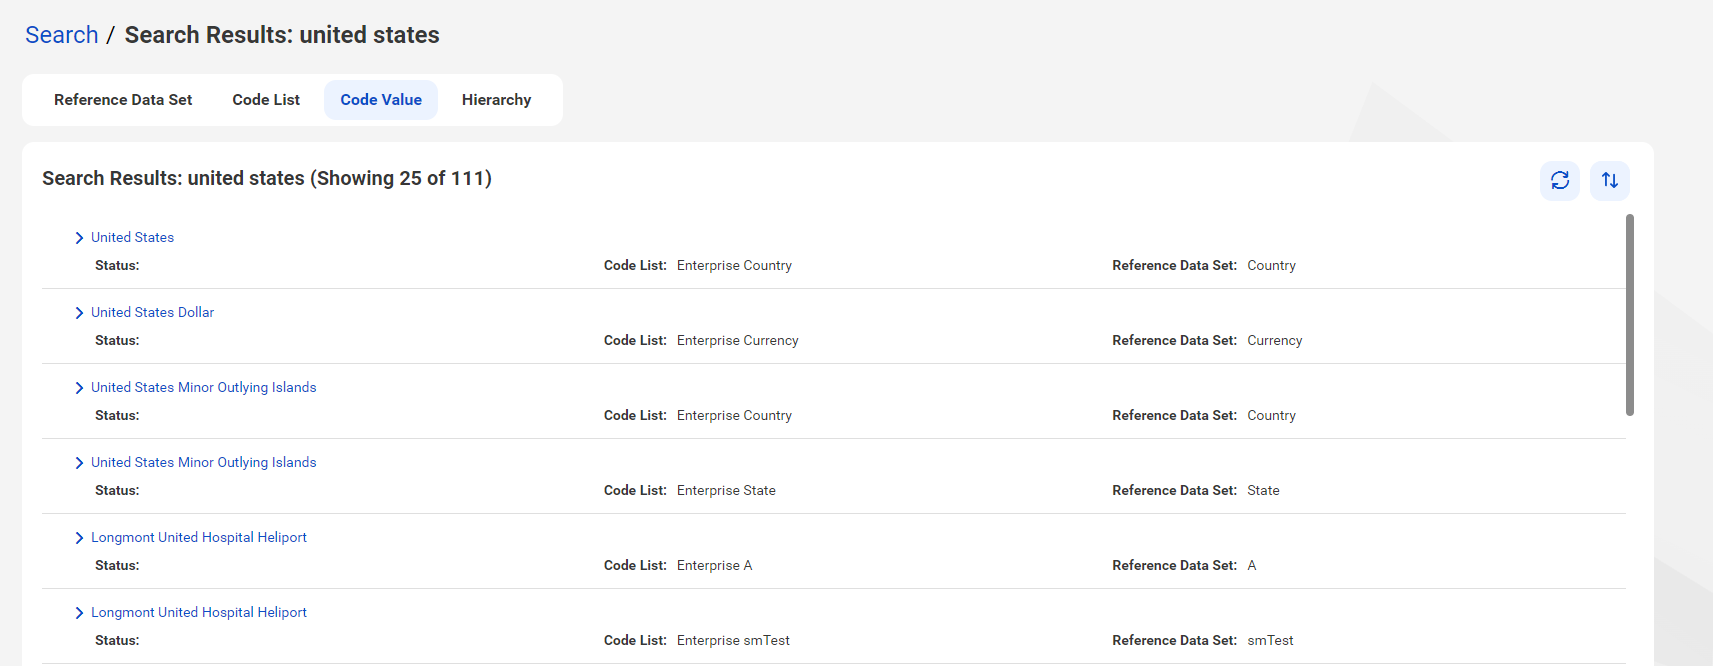
Task: Click the Search Results showing 25 of 111 heading
Action: 267,178
